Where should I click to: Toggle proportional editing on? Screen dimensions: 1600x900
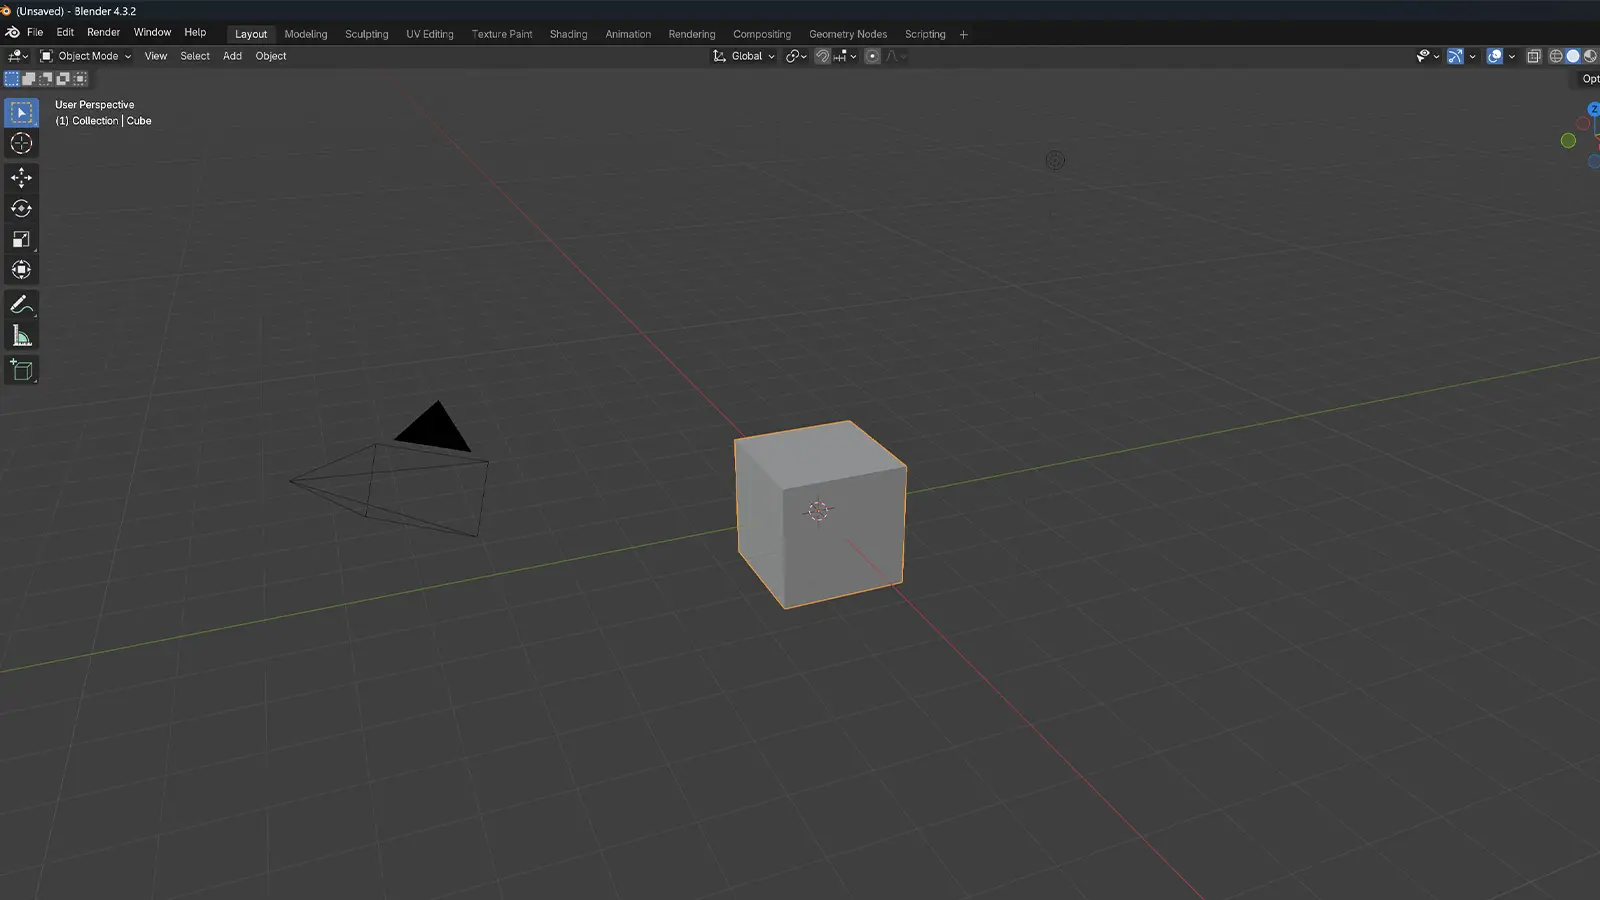pos(872,57)
